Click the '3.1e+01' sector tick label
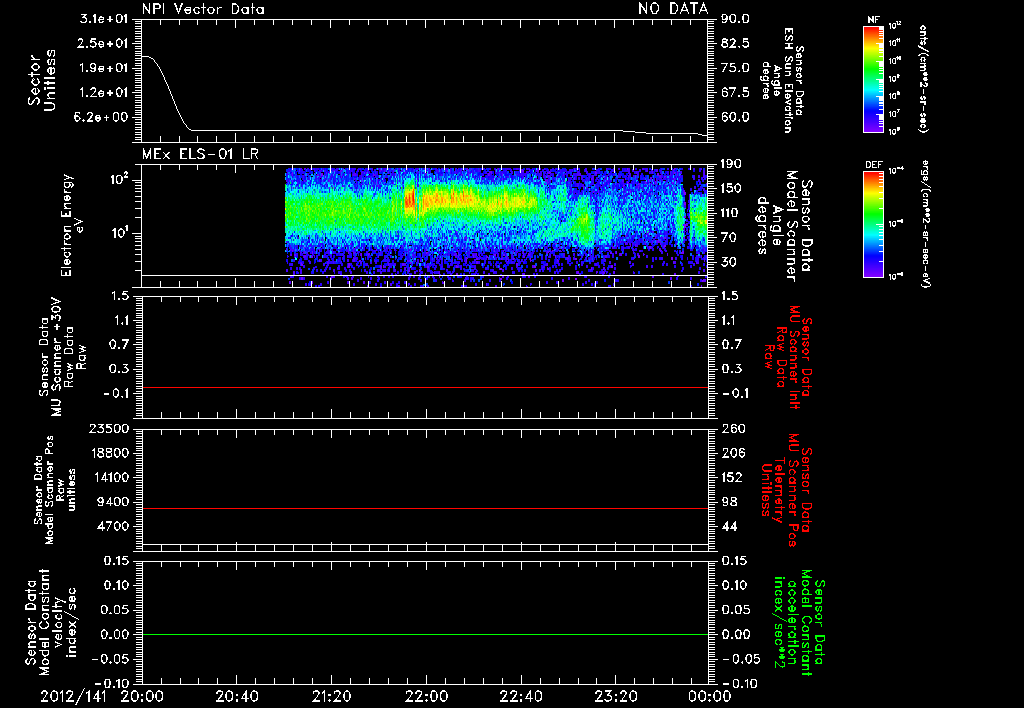This screenshot has height=708, width=1024. click(x=104, y=19)
